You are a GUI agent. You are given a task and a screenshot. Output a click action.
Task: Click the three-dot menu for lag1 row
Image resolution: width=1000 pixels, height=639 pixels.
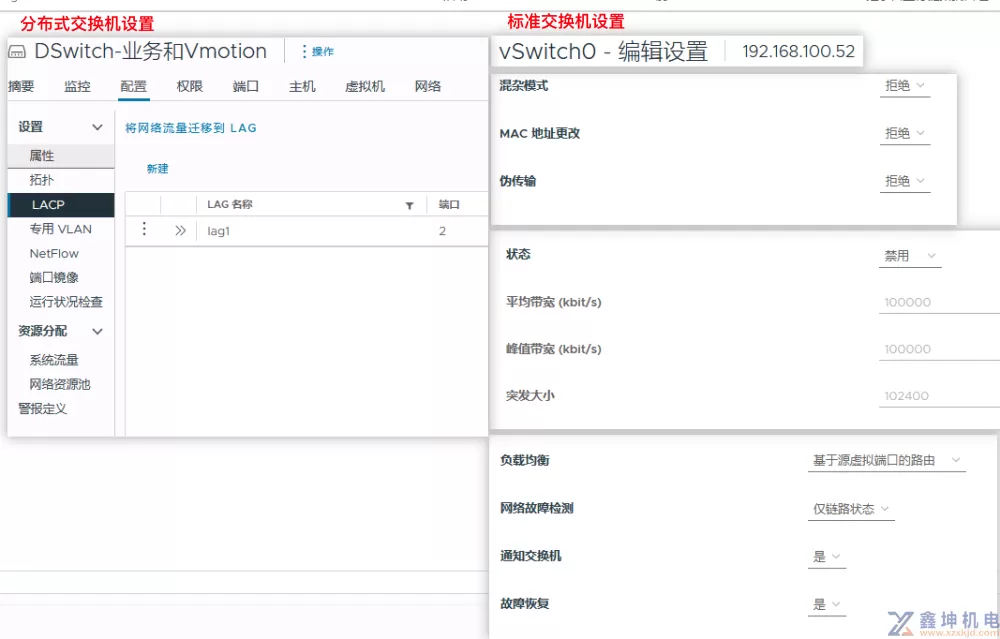coord(144,228)
